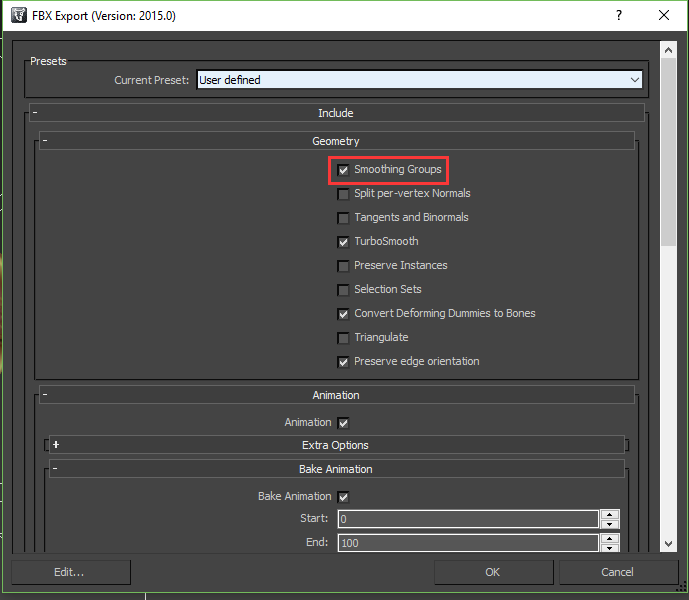Viewport: 689px width, 600px height.
Task: Increase Start value with up spinner
Action: pos(609,515)
